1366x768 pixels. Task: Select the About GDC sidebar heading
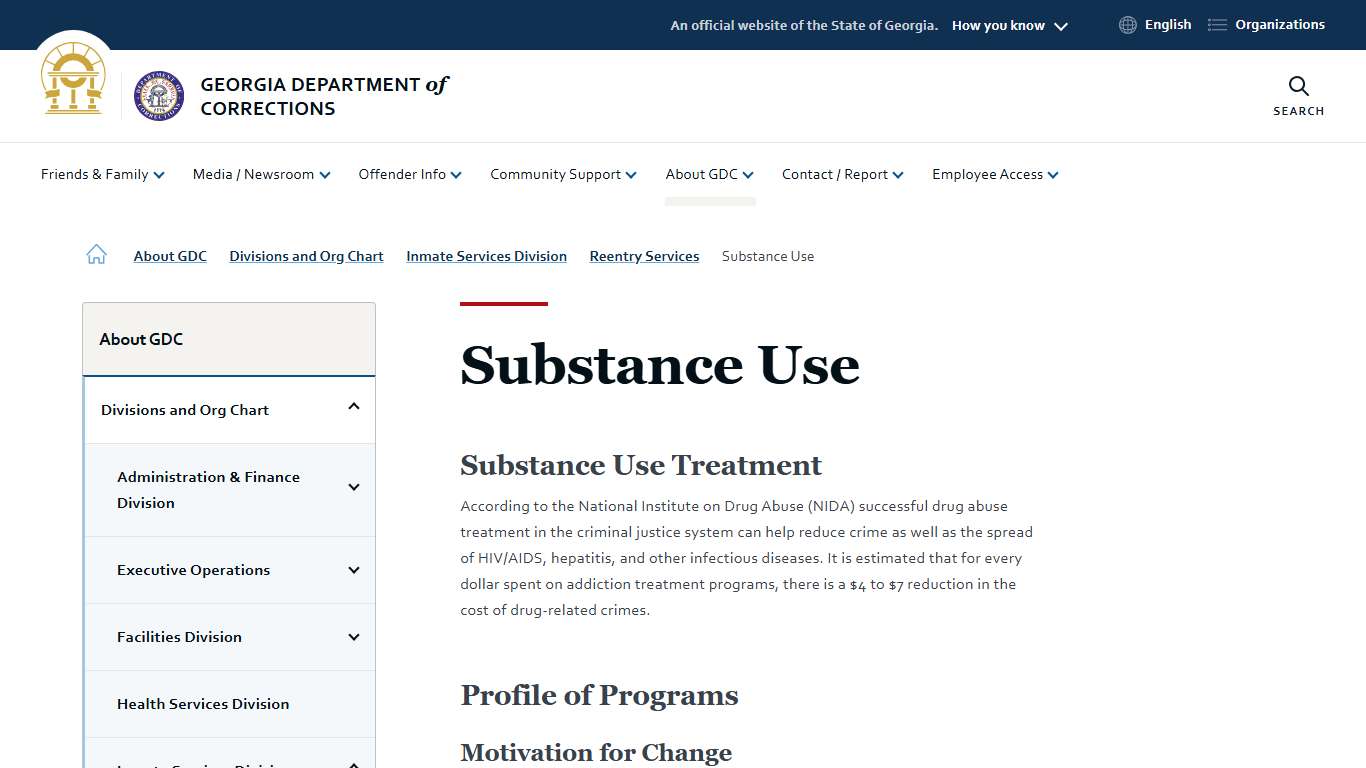pyautogui.click(x=141, y=339)
